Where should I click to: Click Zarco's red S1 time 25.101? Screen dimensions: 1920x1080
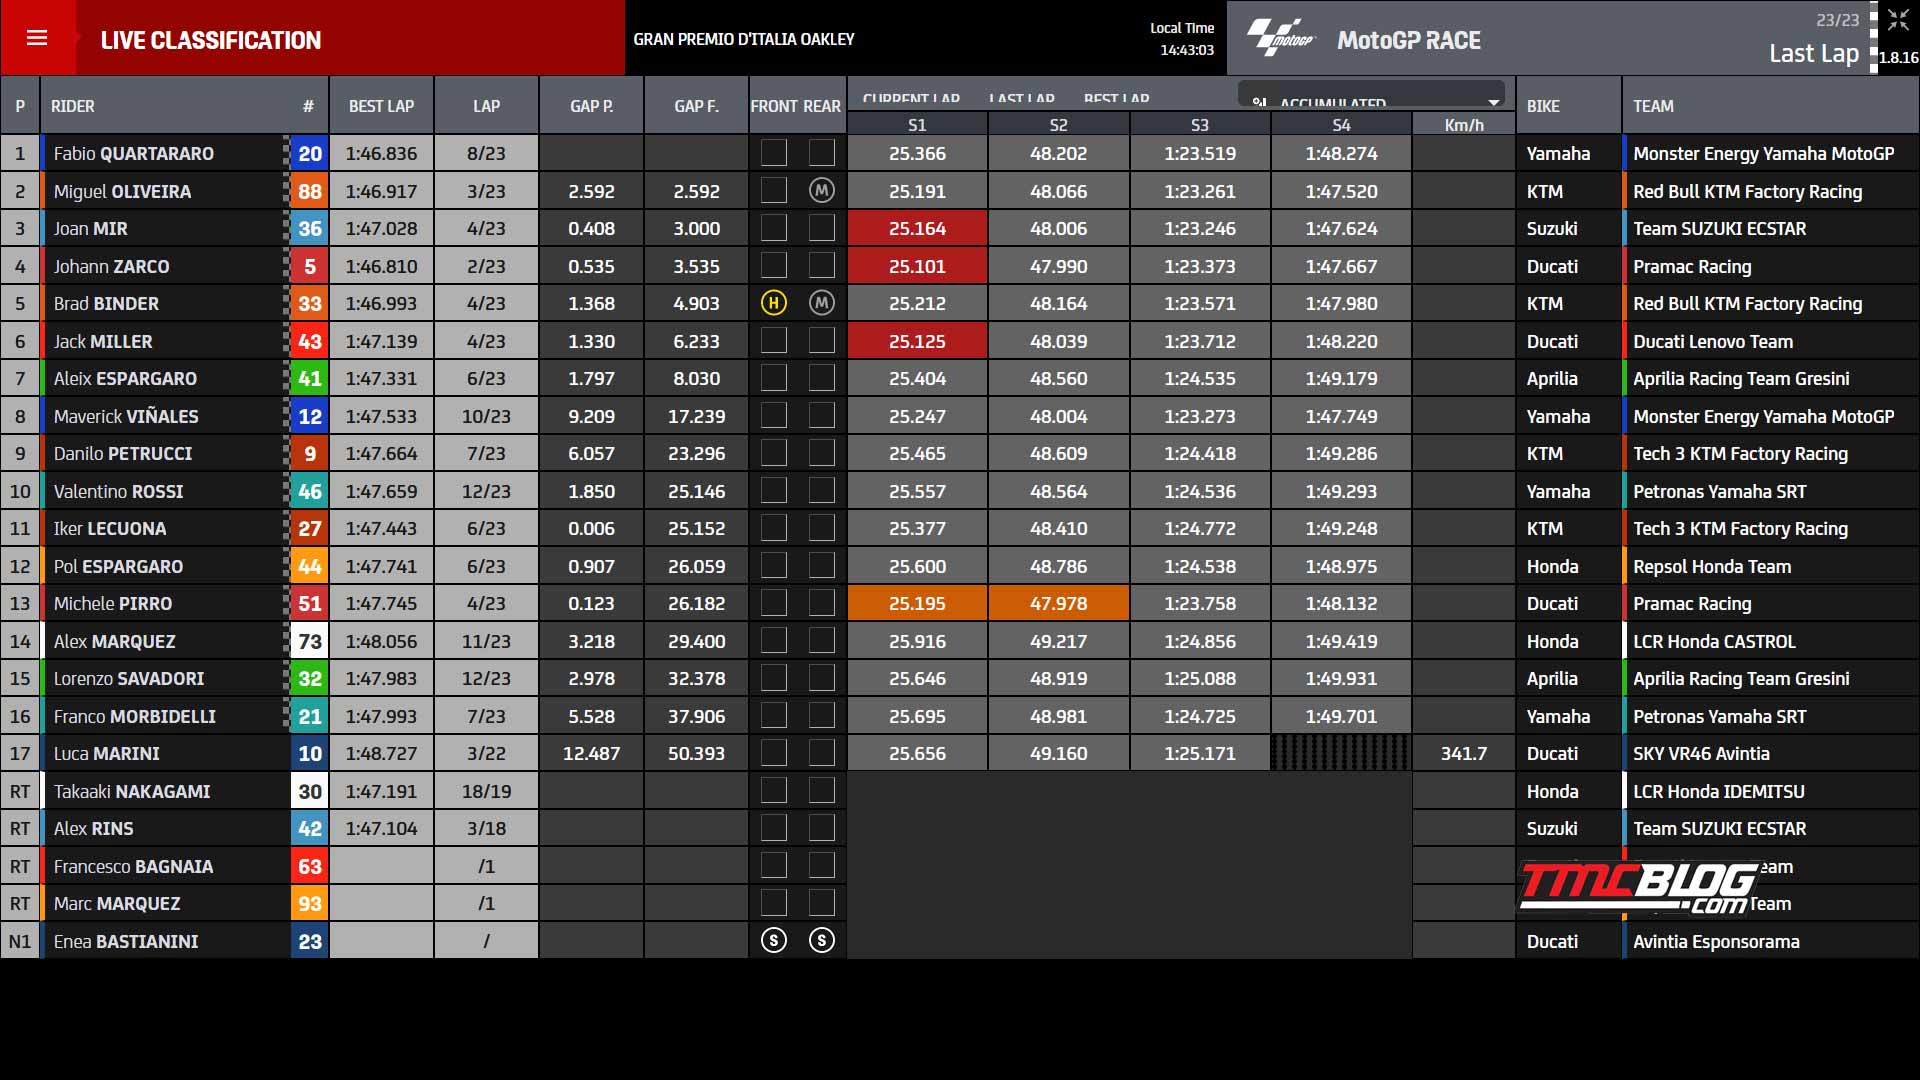pyautogui.click(x=917, y=266)
